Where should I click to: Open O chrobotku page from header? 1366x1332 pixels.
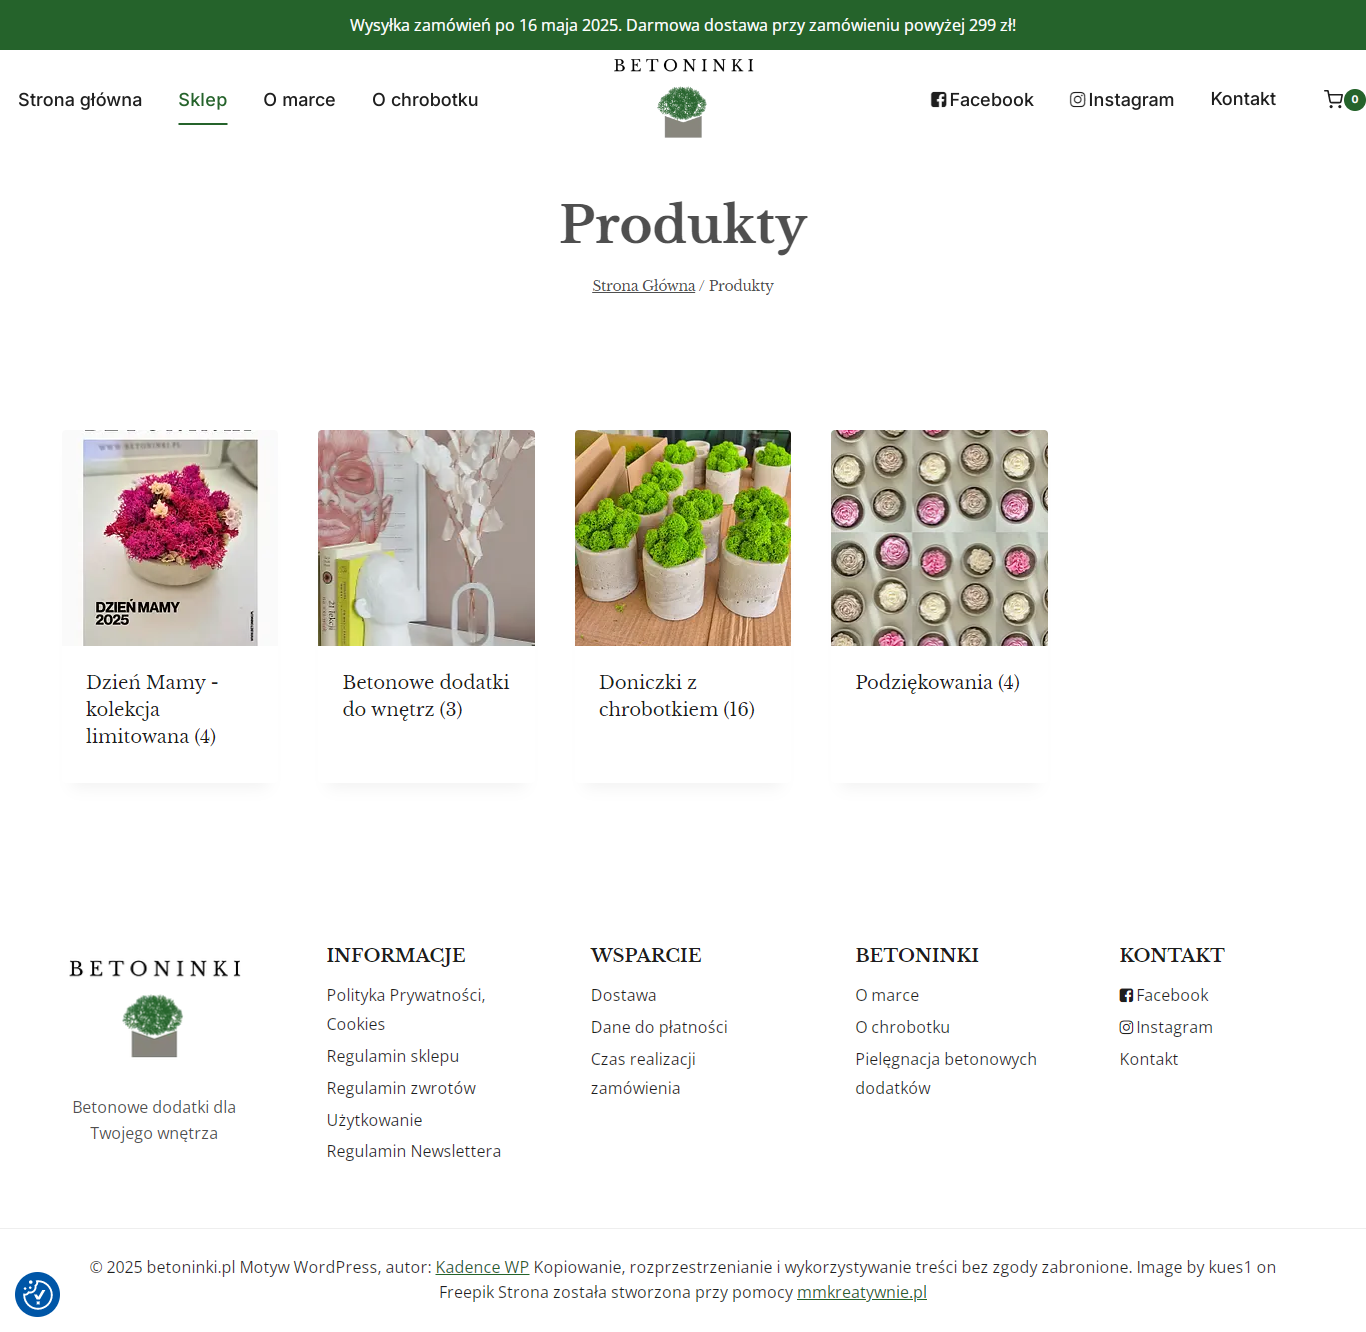point(425,100)
